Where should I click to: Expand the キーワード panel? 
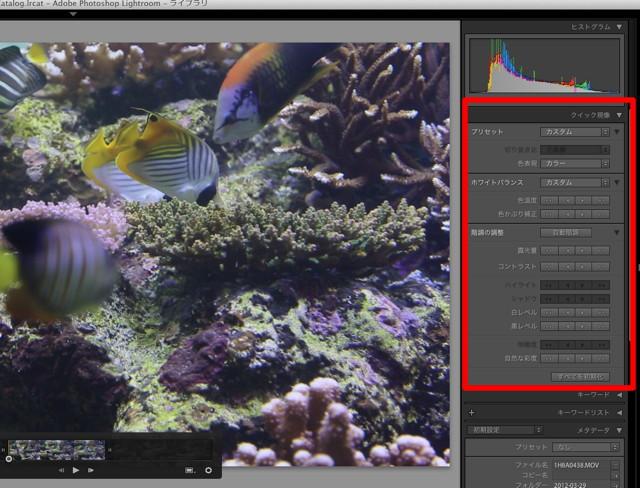(x=620, y=395)
